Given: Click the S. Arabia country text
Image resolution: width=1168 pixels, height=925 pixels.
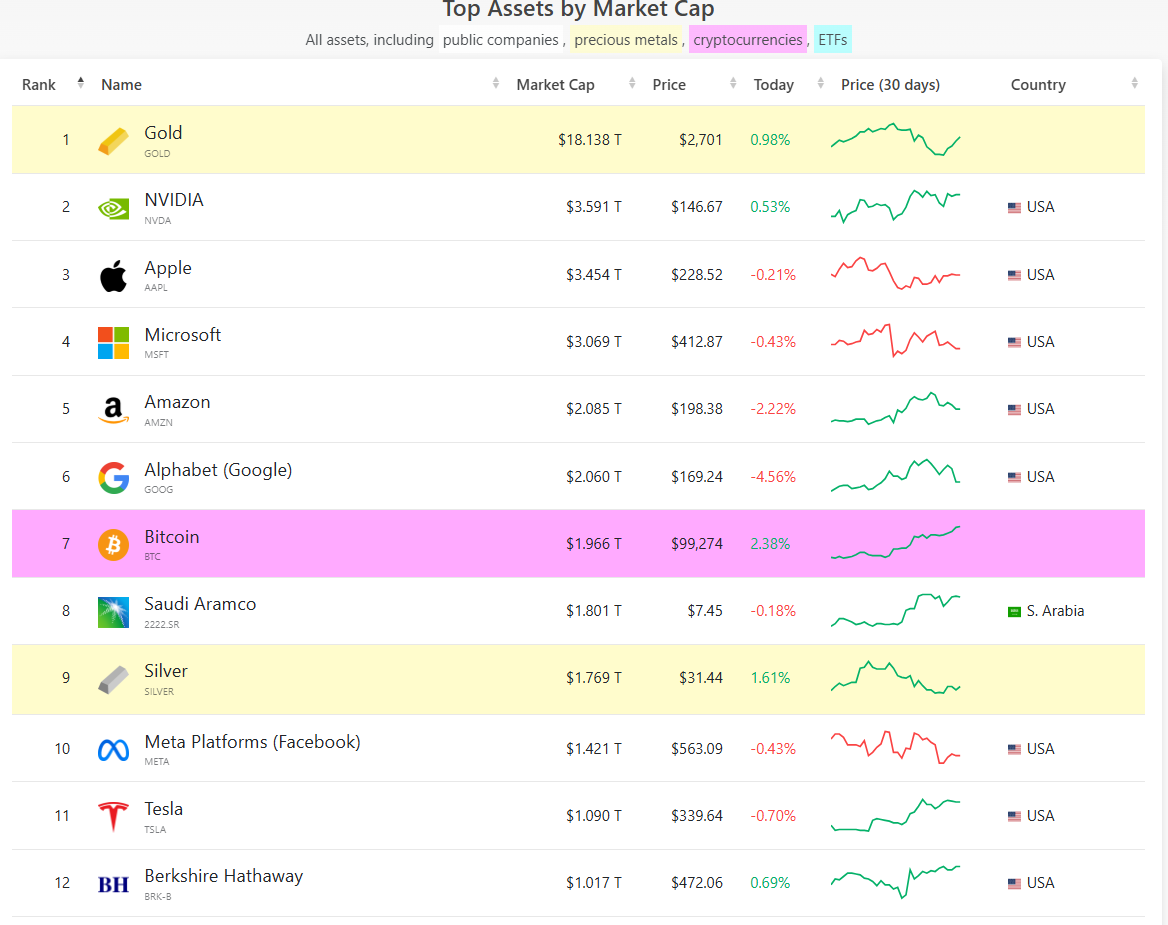Looking at the screenshot, I should pos(1055,611).
